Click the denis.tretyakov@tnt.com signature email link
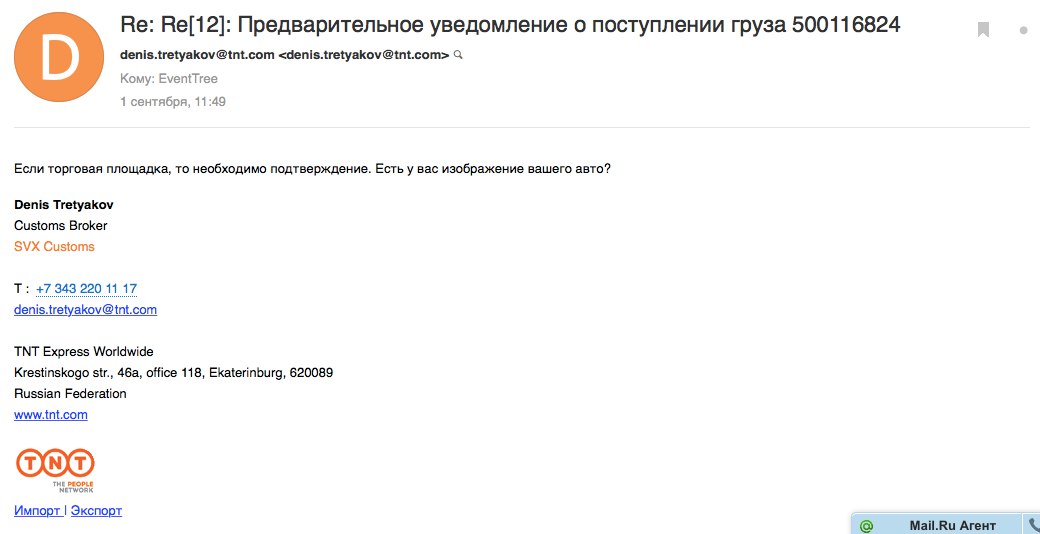 pos(86,310)
